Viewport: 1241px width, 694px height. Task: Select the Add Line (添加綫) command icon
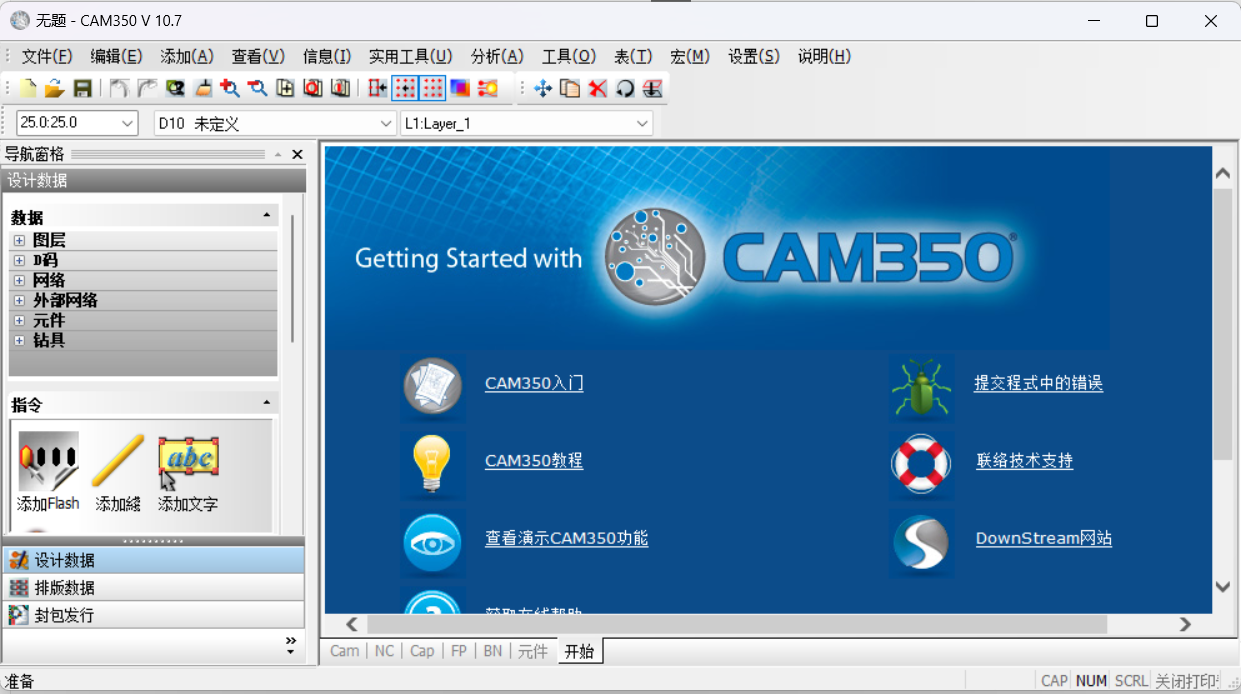(118, 461)
